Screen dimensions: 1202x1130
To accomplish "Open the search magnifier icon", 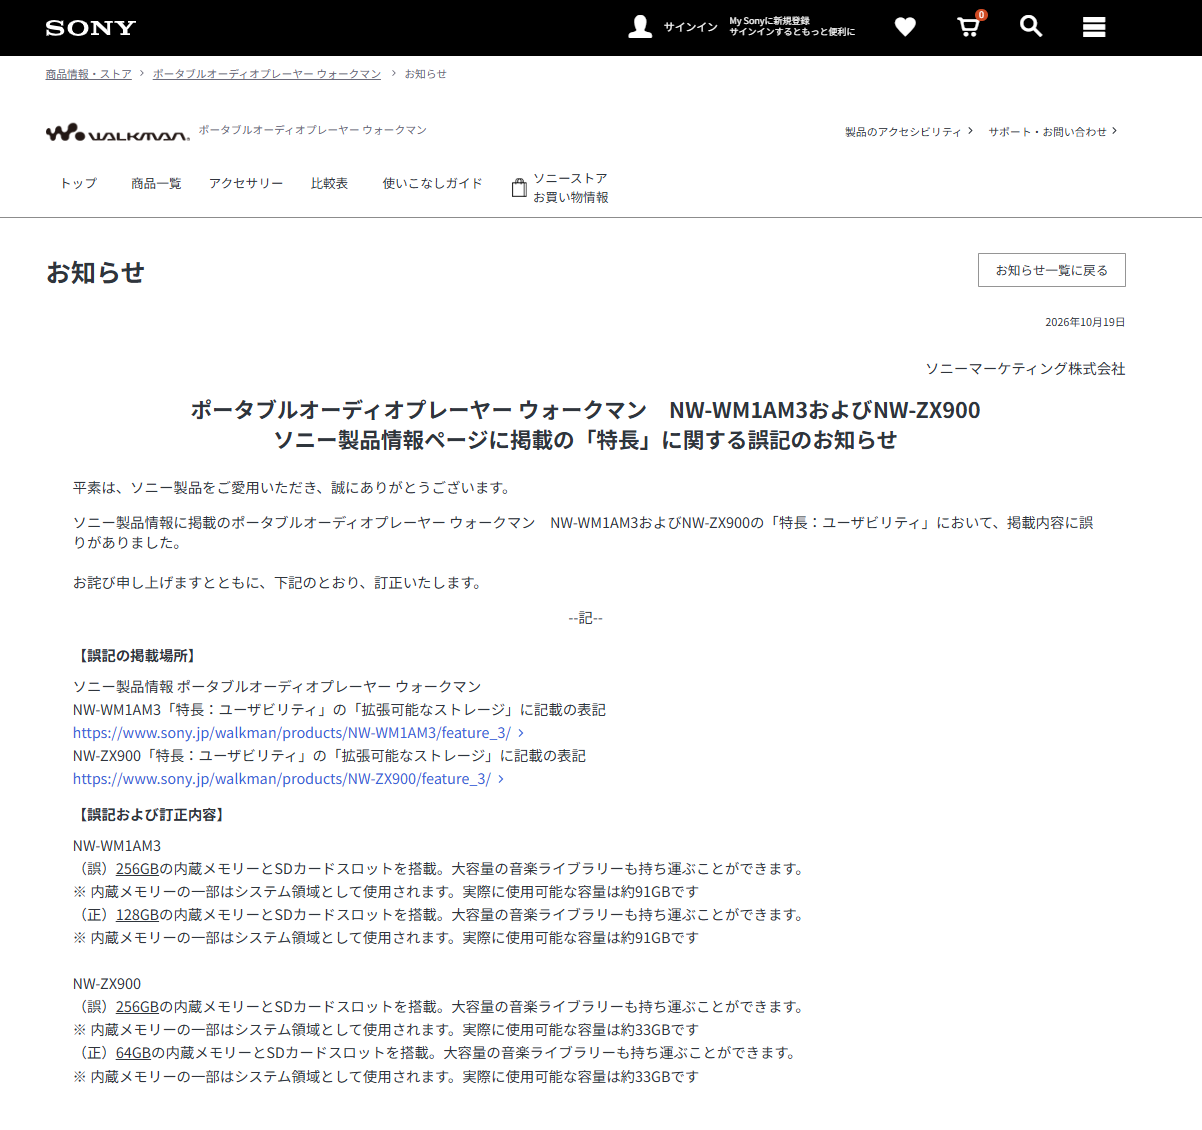I will point(1031,27).
